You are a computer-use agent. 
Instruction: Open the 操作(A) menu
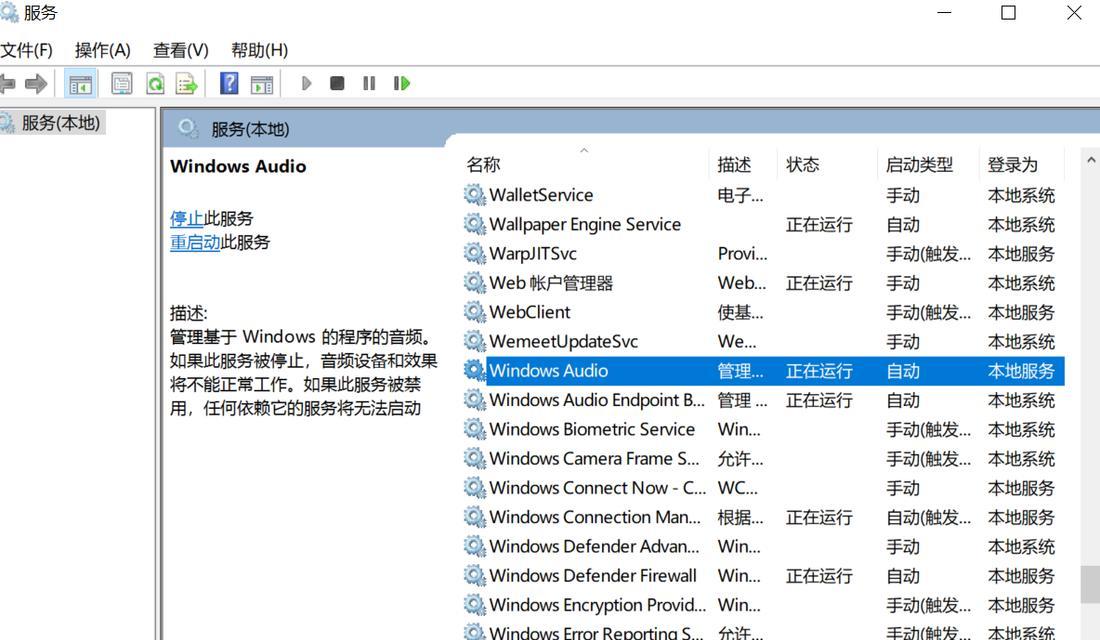[x=102, y=51]
